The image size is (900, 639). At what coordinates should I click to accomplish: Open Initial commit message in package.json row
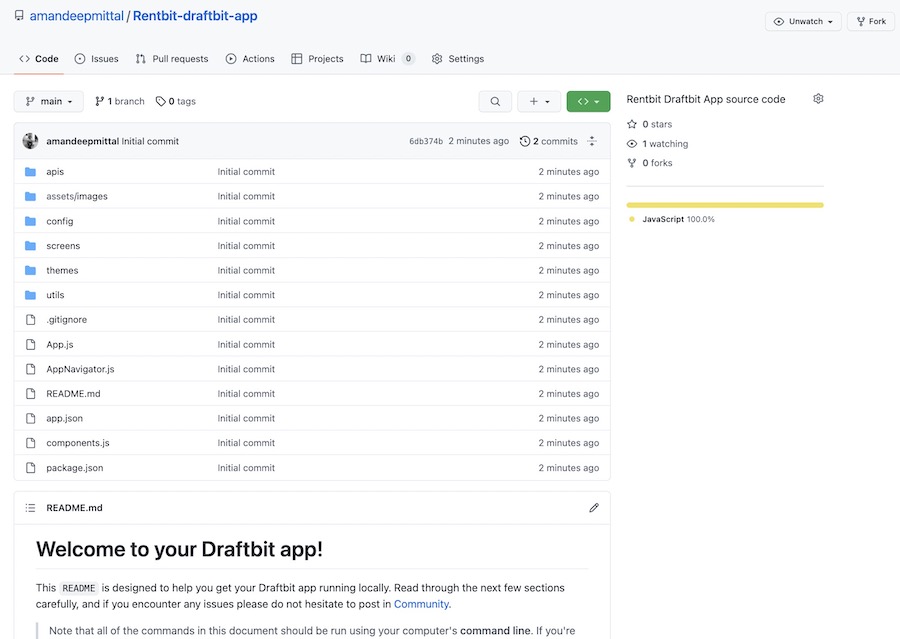tap(246, 468)
